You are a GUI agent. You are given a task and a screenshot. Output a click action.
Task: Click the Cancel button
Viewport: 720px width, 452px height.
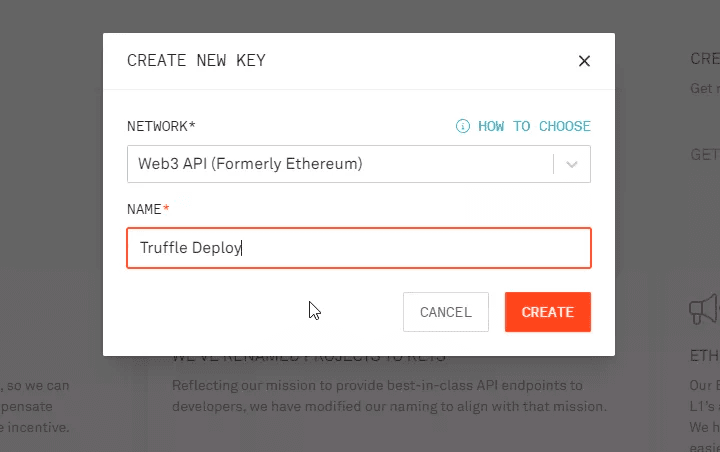(x=445, y=312)
